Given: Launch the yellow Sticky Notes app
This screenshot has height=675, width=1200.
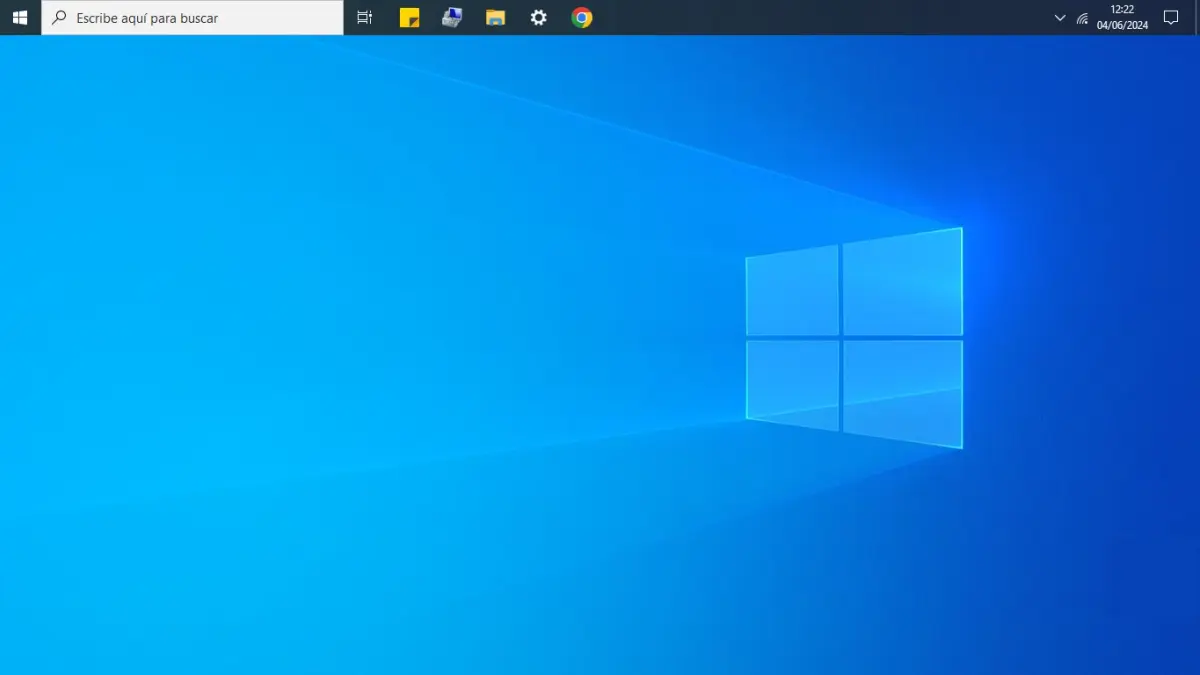Looking at the screenshot, I should [x=409, y=18].
